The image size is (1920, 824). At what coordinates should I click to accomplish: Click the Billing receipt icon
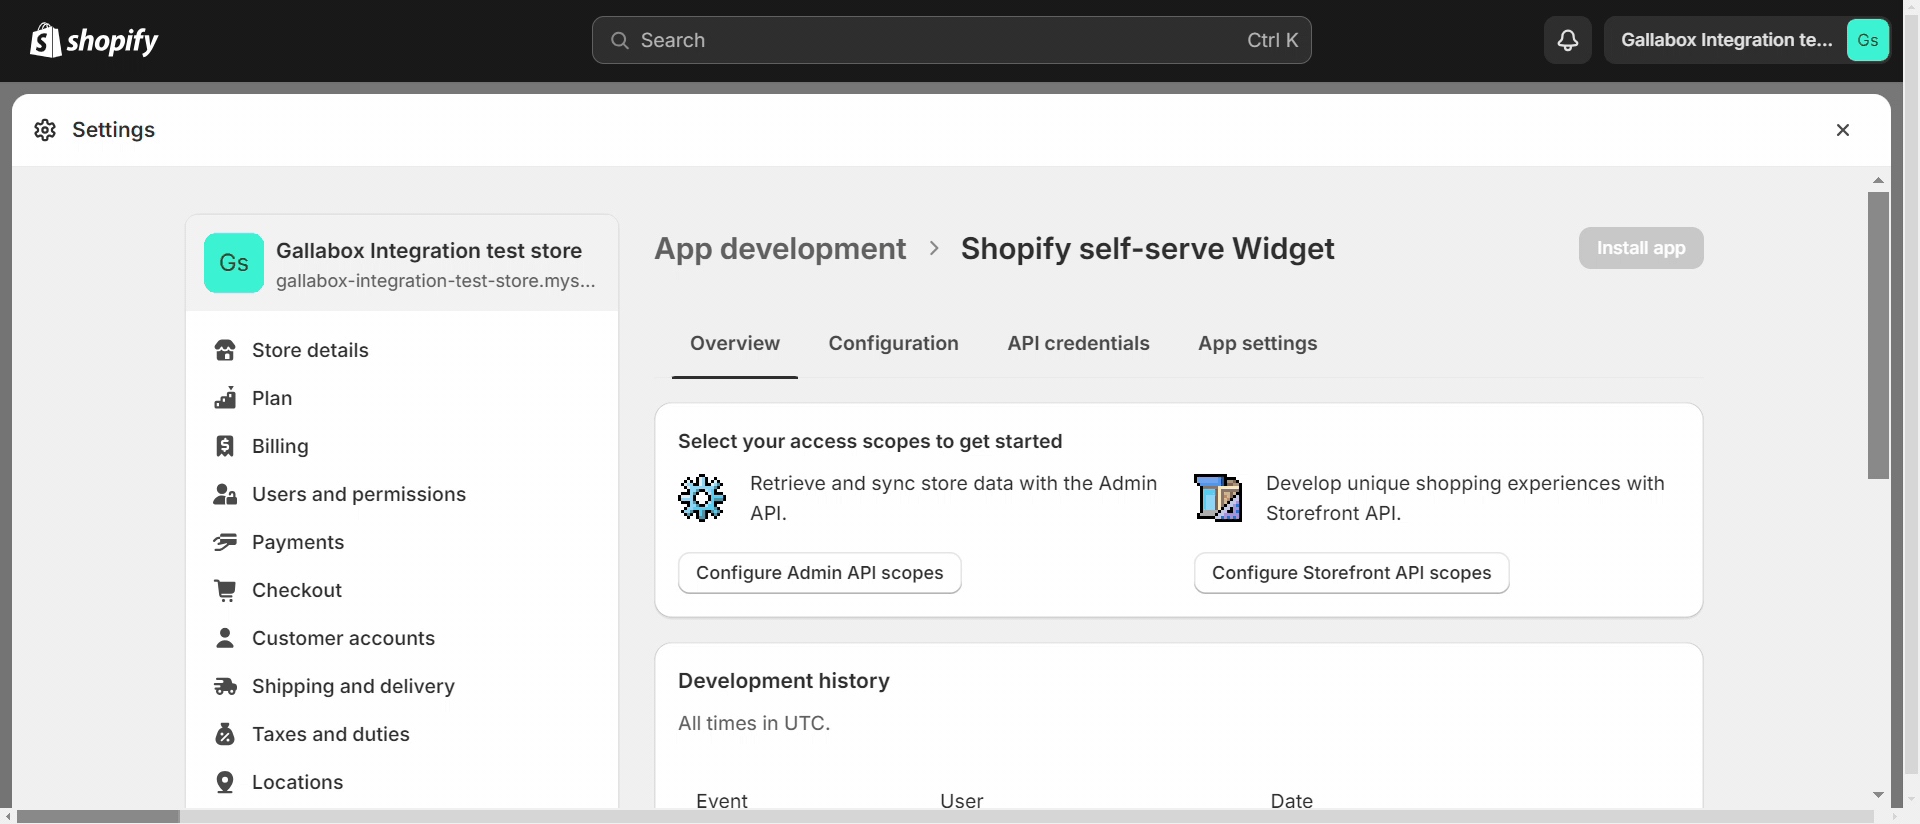pos(225,446)
